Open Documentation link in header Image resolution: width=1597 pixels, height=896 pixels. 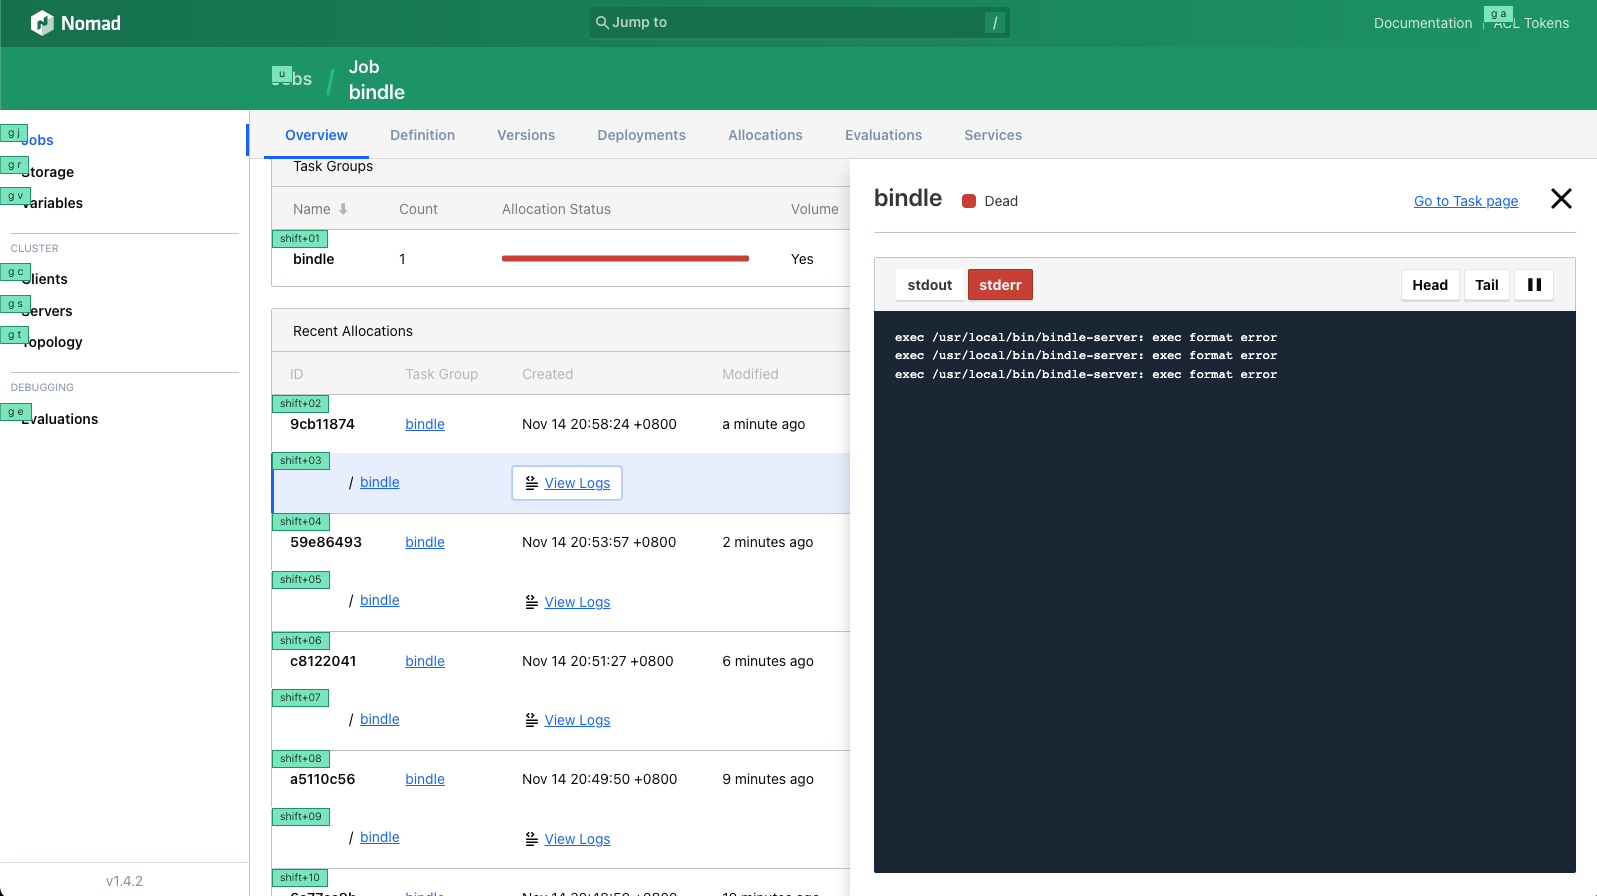[x=1423, y=23]
